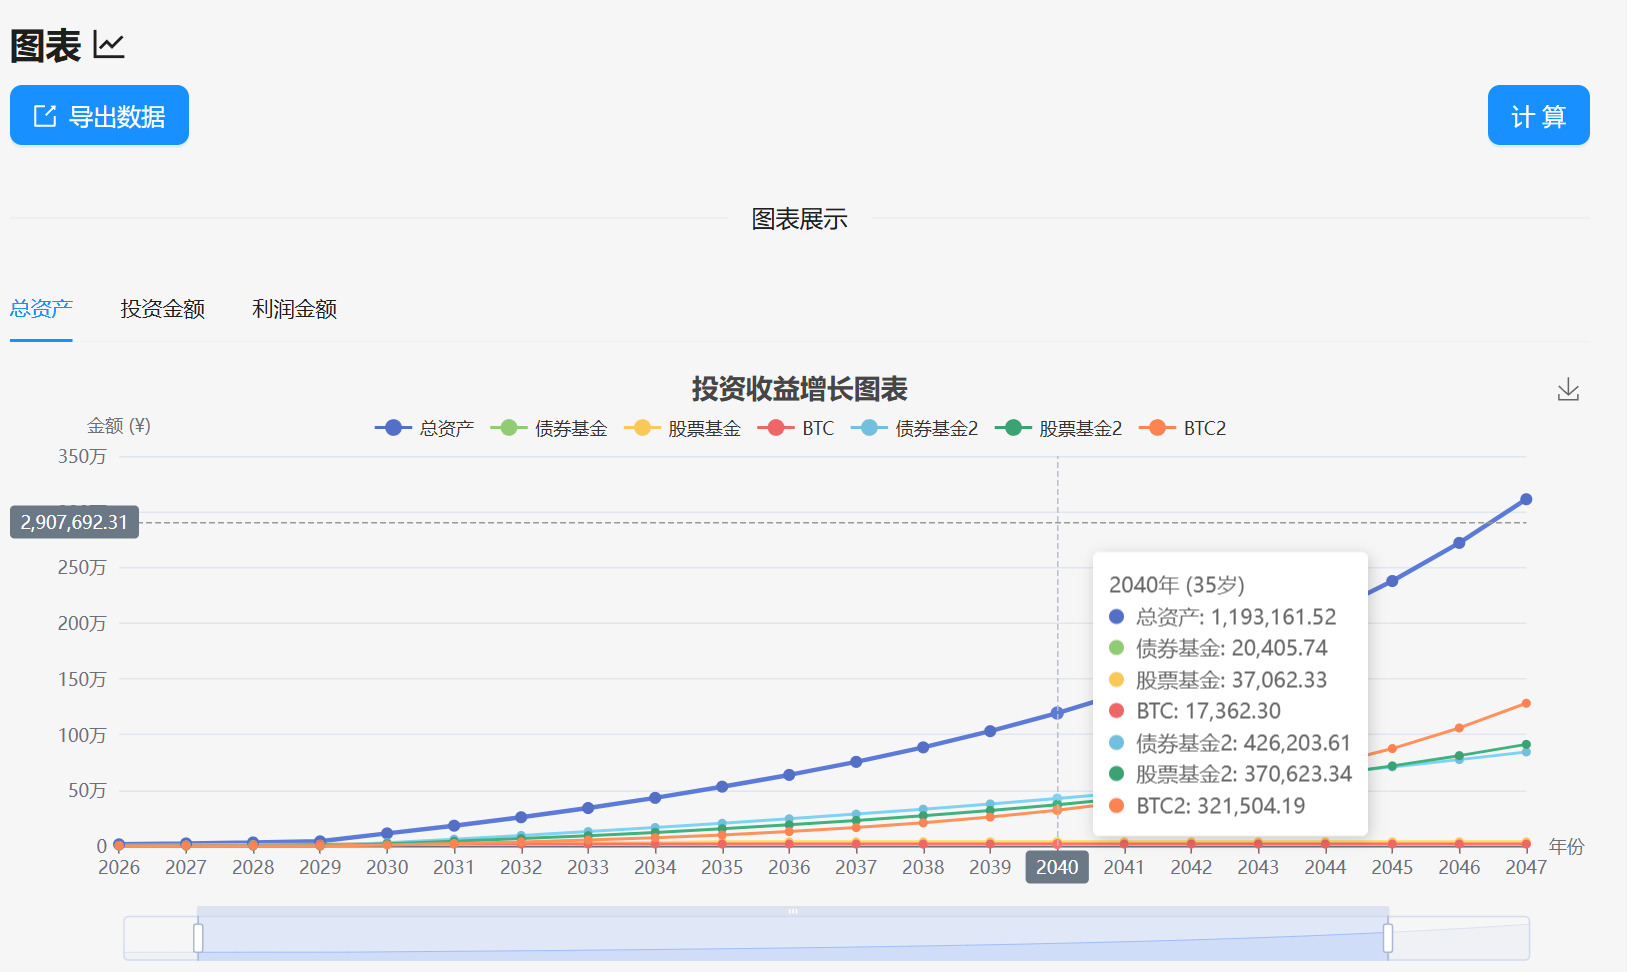Click the 图表展示 section title
Viewport: 1627px width, 972px height.
pyautogui.click(x=800, y=219)
